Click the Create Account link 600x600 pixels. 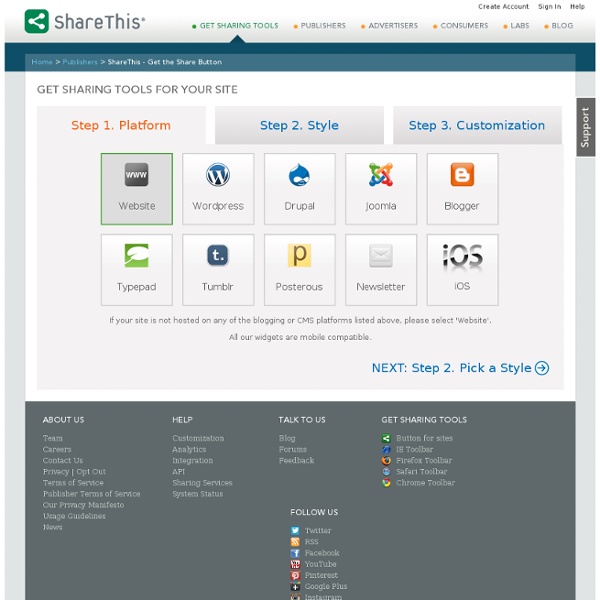click(503, 7)
